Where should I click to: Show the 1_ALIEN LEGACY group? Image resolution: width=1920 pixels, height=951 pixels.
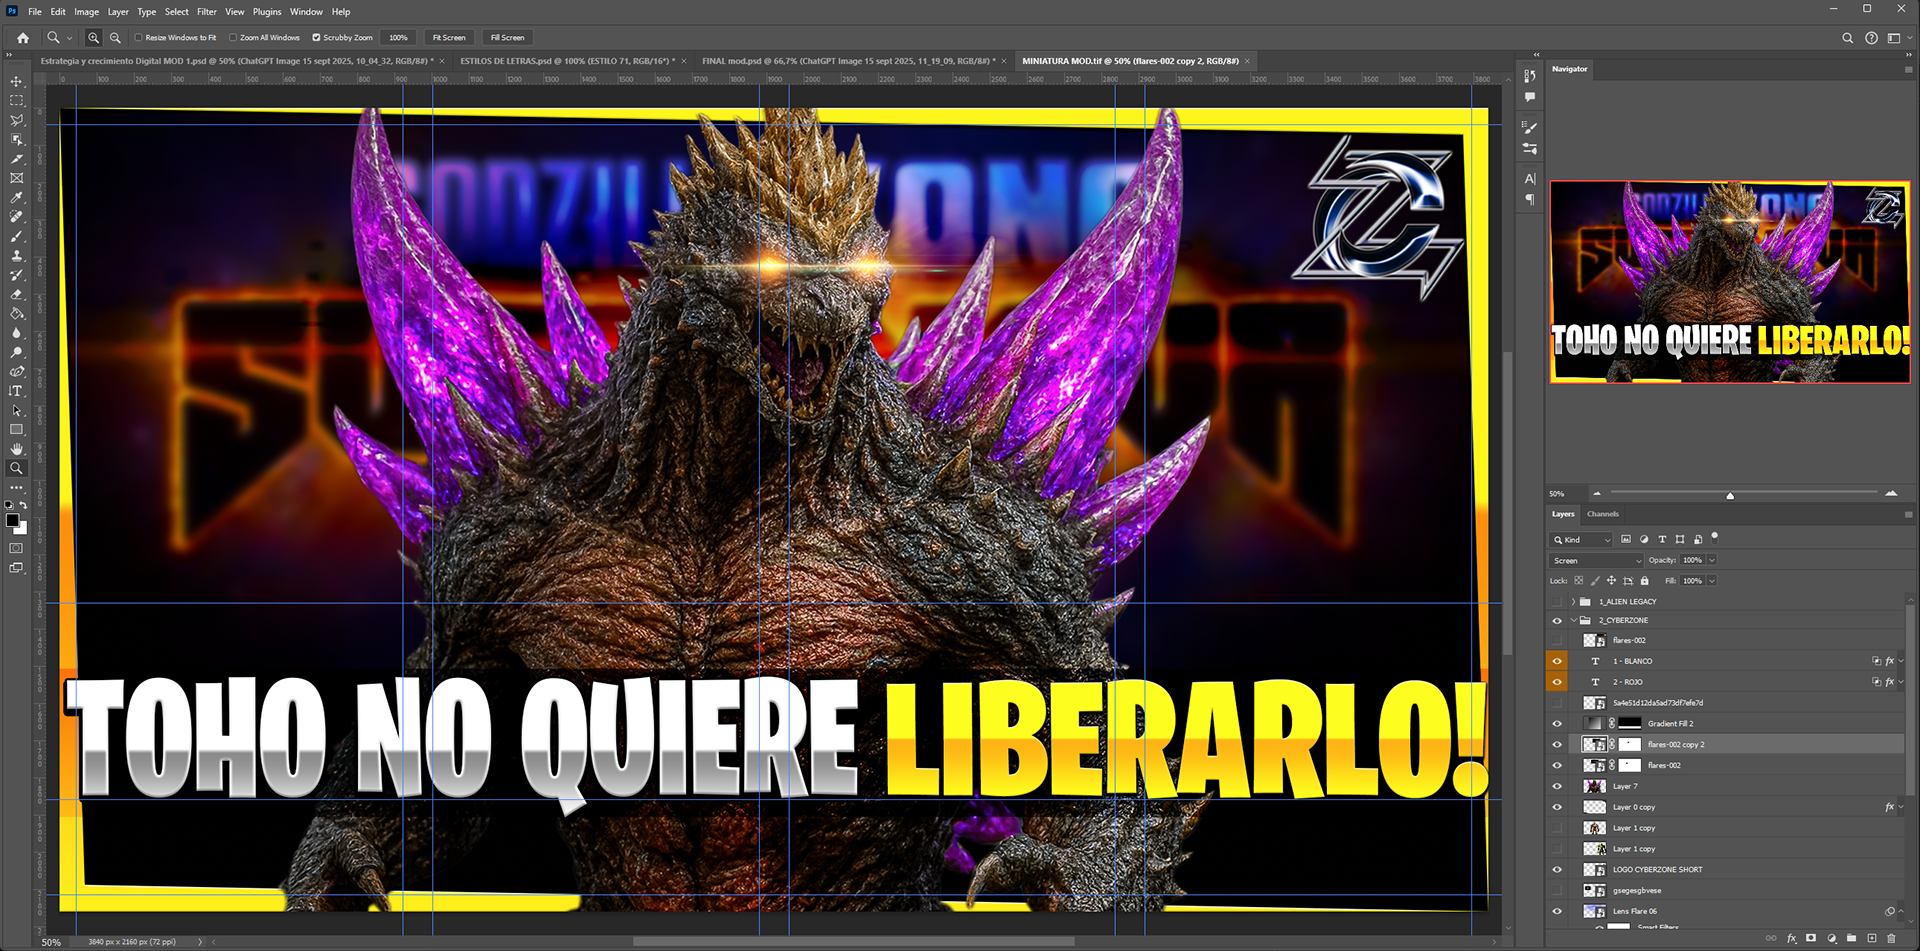coord(1556,602)
